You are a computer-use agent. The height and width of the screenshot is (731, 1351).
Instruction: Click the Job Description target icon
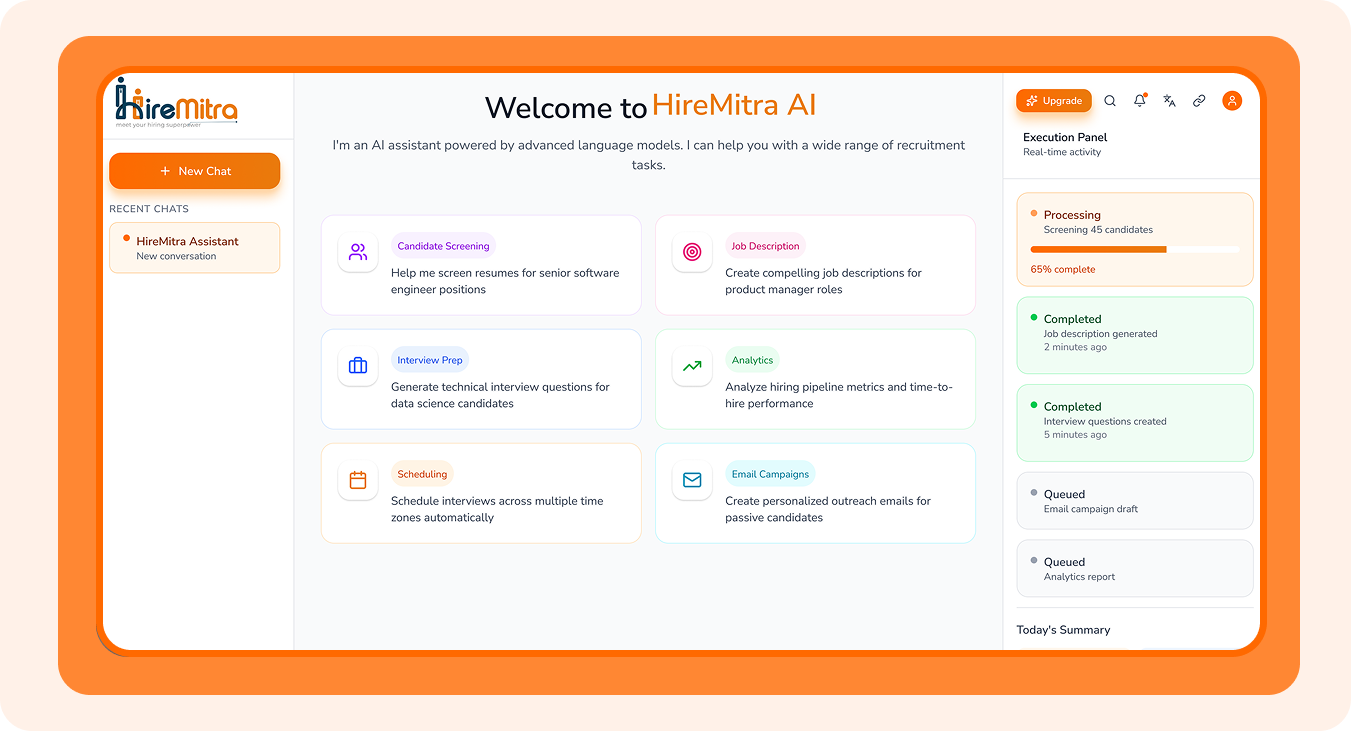tap(692, 252)
